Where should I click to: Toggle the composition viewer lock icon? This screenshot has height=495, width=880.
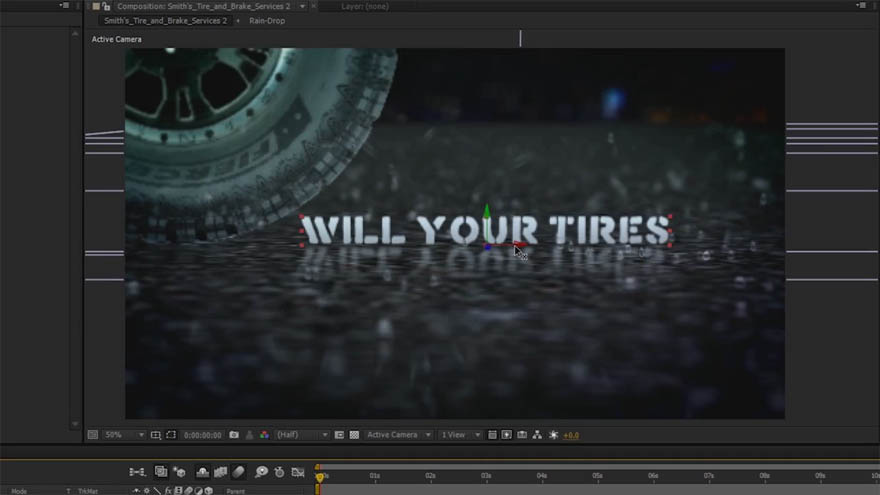(106, 6)
